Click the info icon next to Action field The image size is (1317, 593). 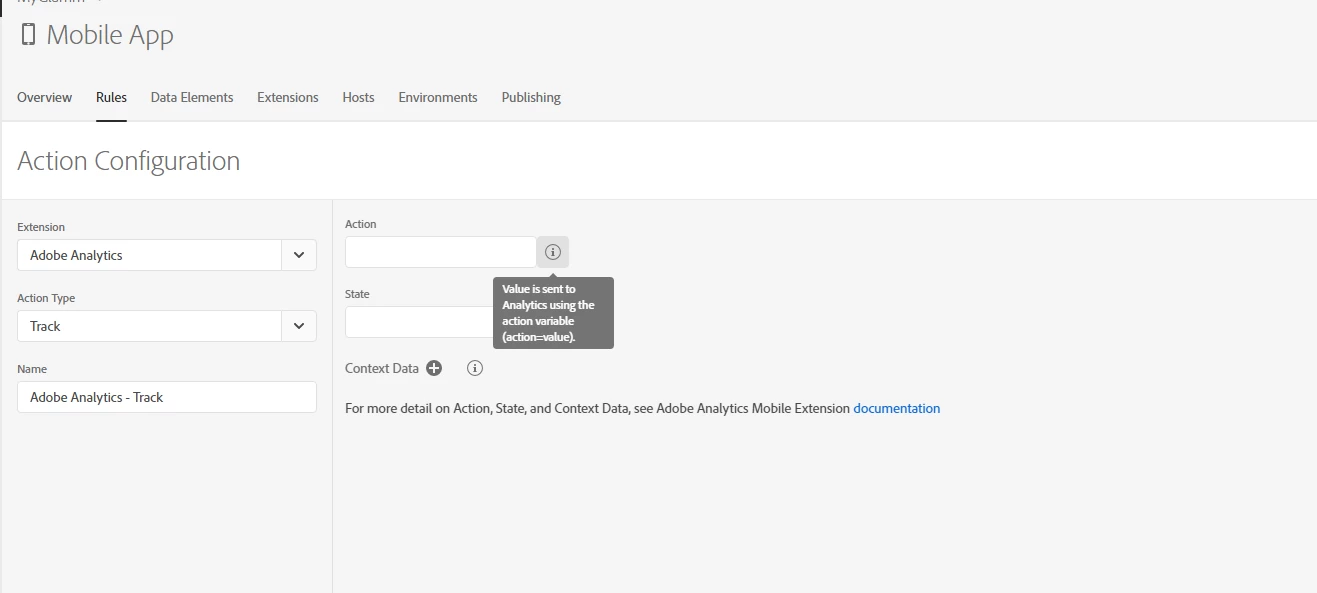tap(553, 252)
